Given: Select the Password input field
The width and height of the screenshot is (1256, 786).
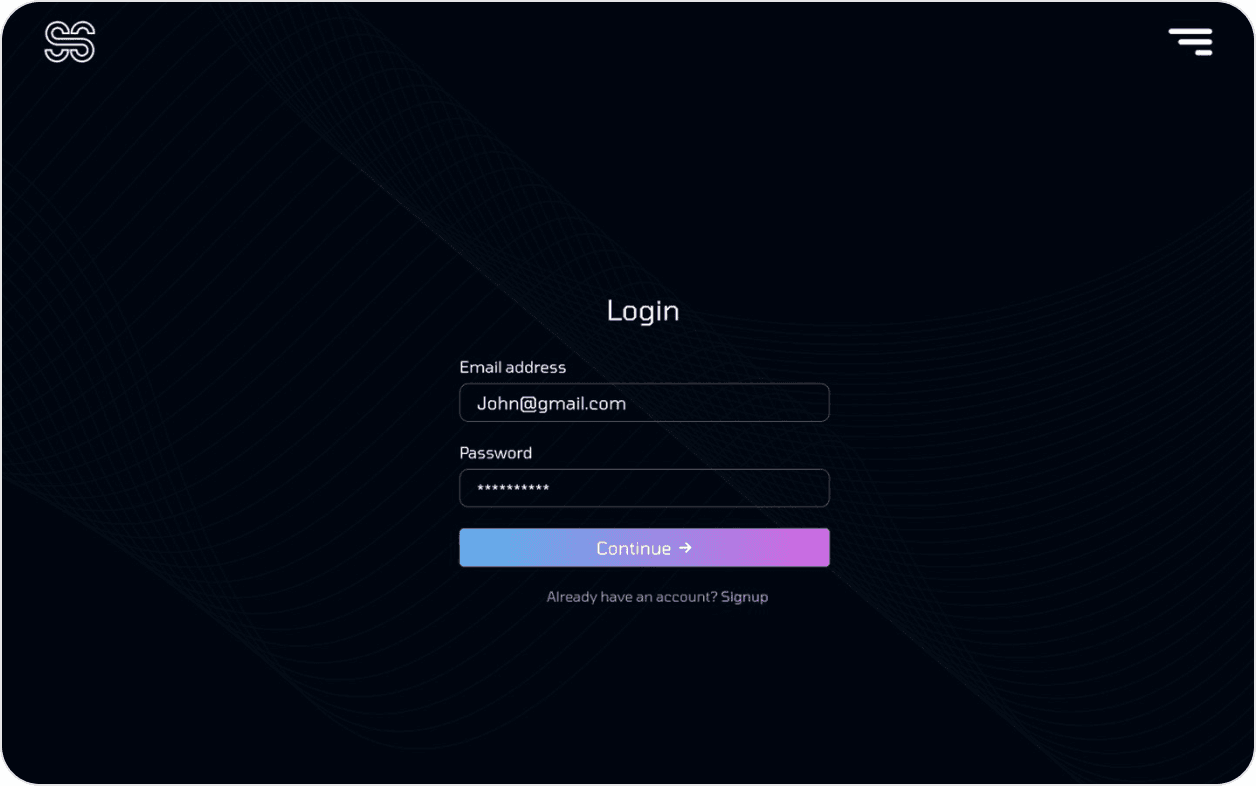Looking at the screenshot, I should pyautogui.click(x=644, y=488).
